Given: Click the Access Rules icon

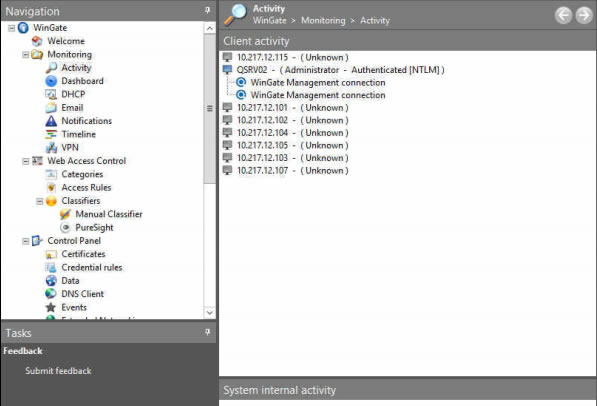Looking at the screenshot, I should [x=51, y=188].
